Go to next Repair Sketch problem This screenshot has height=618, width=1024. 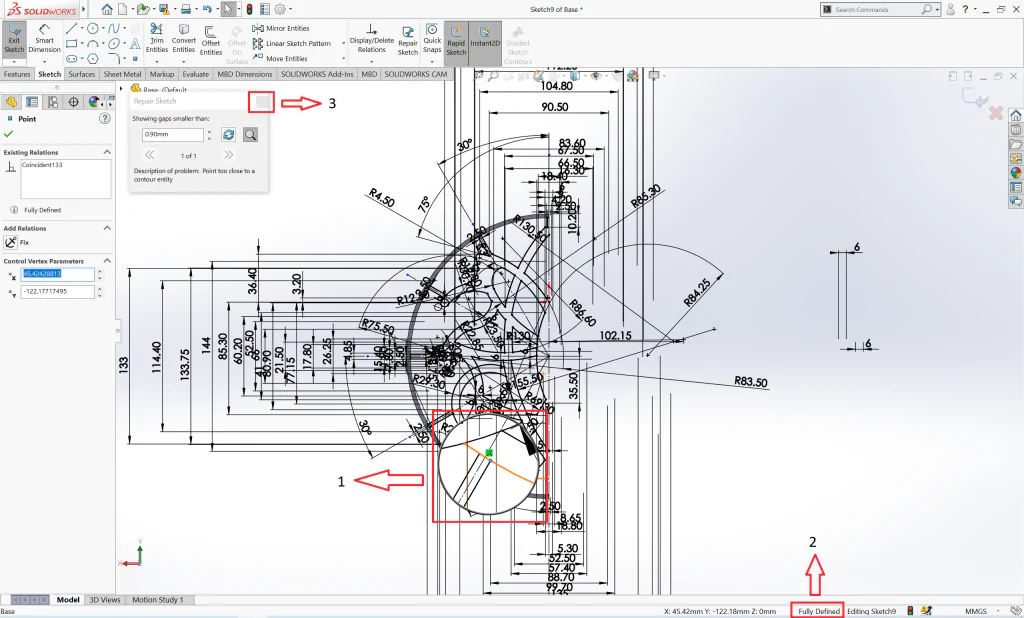click(229, 155)
